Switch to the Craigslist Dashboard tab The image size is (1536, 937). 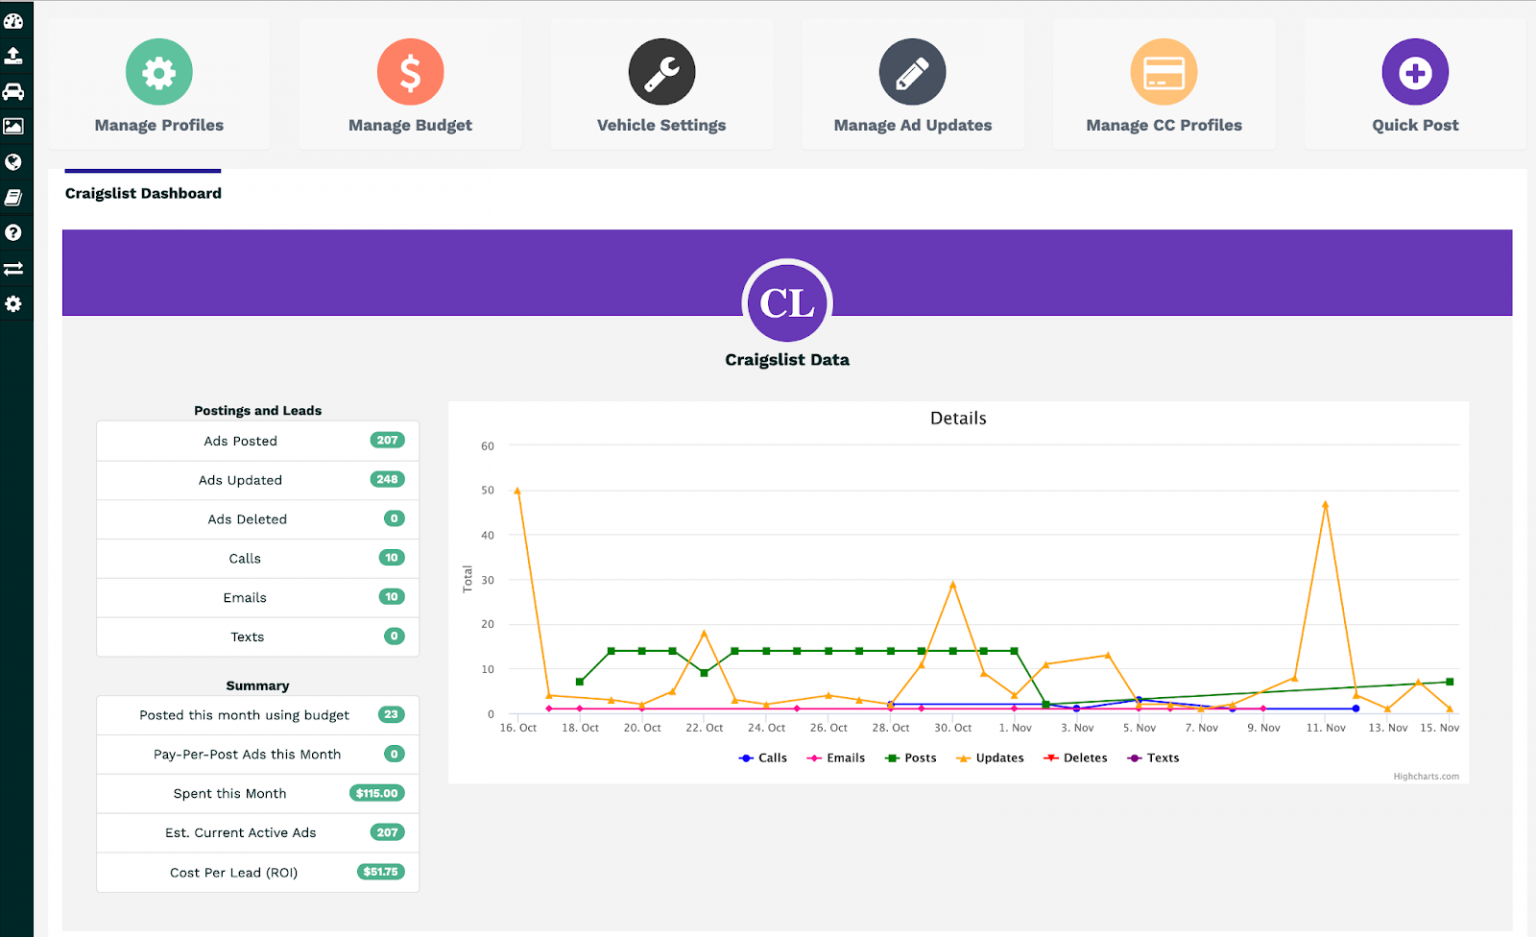143,193
